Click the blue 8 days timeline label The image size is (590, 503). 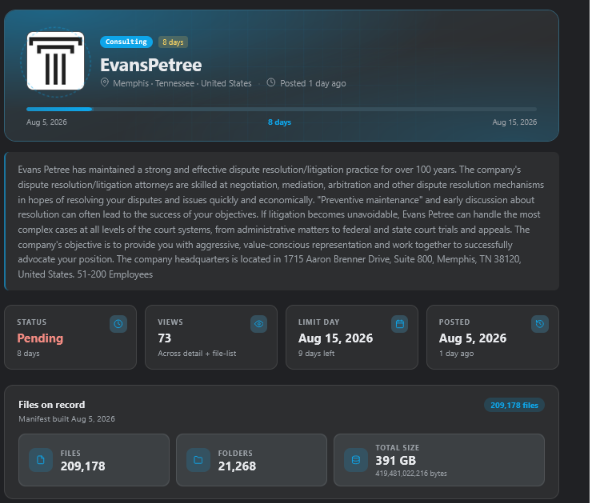tap(279, 122)
